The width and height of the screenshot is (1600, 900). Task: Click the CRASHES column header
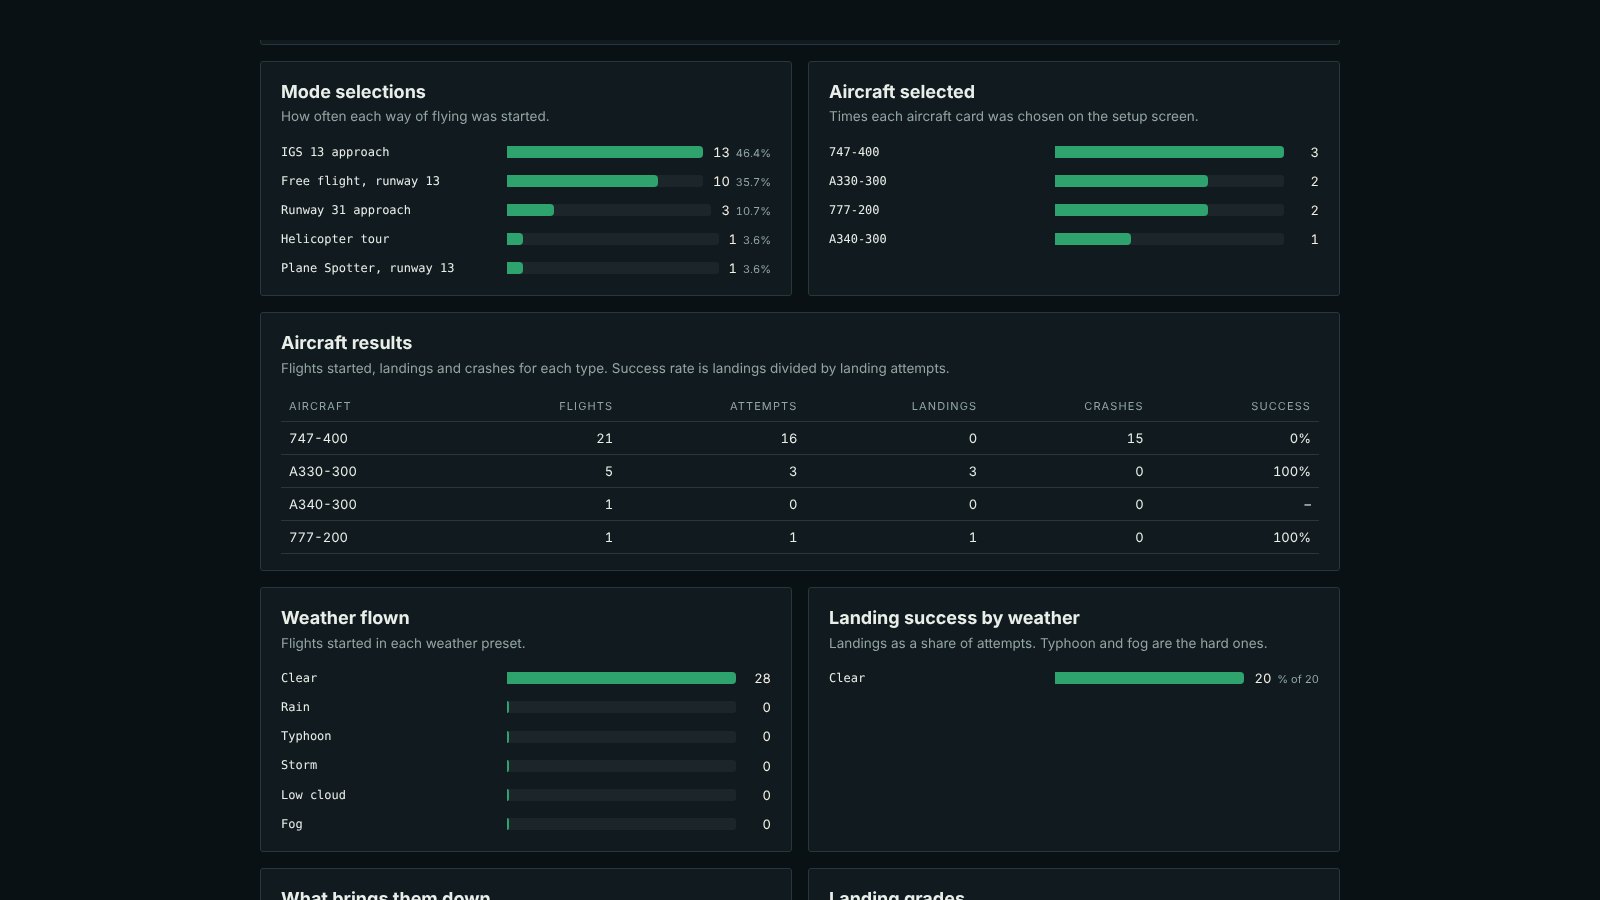1113,406
